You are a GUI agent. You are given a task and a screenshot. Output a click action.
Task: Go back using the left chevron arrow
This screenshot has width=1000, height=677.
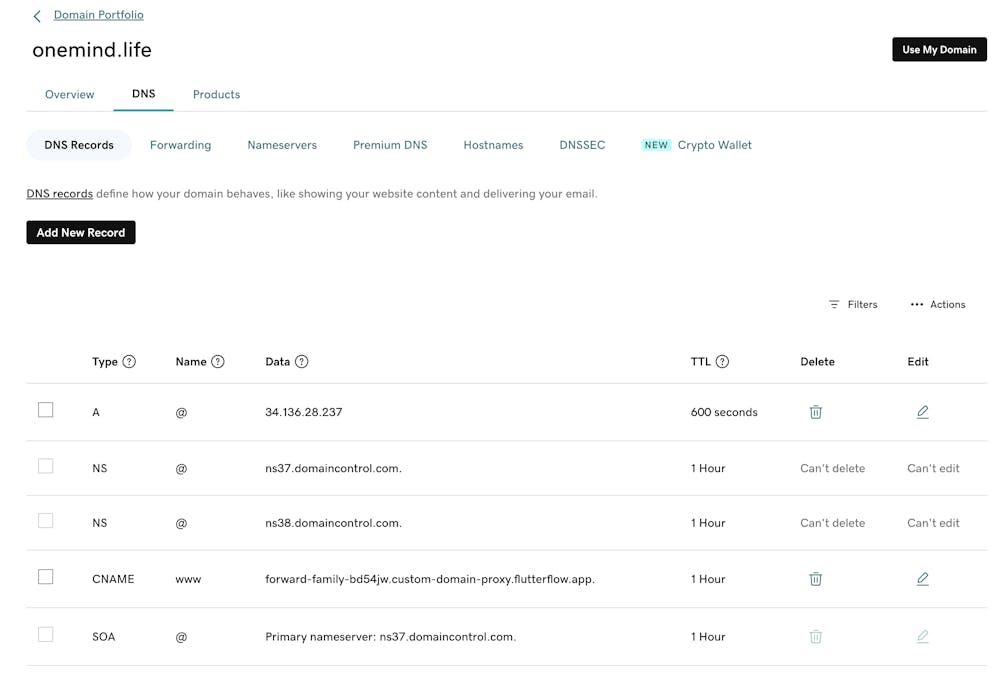(37, 16)
